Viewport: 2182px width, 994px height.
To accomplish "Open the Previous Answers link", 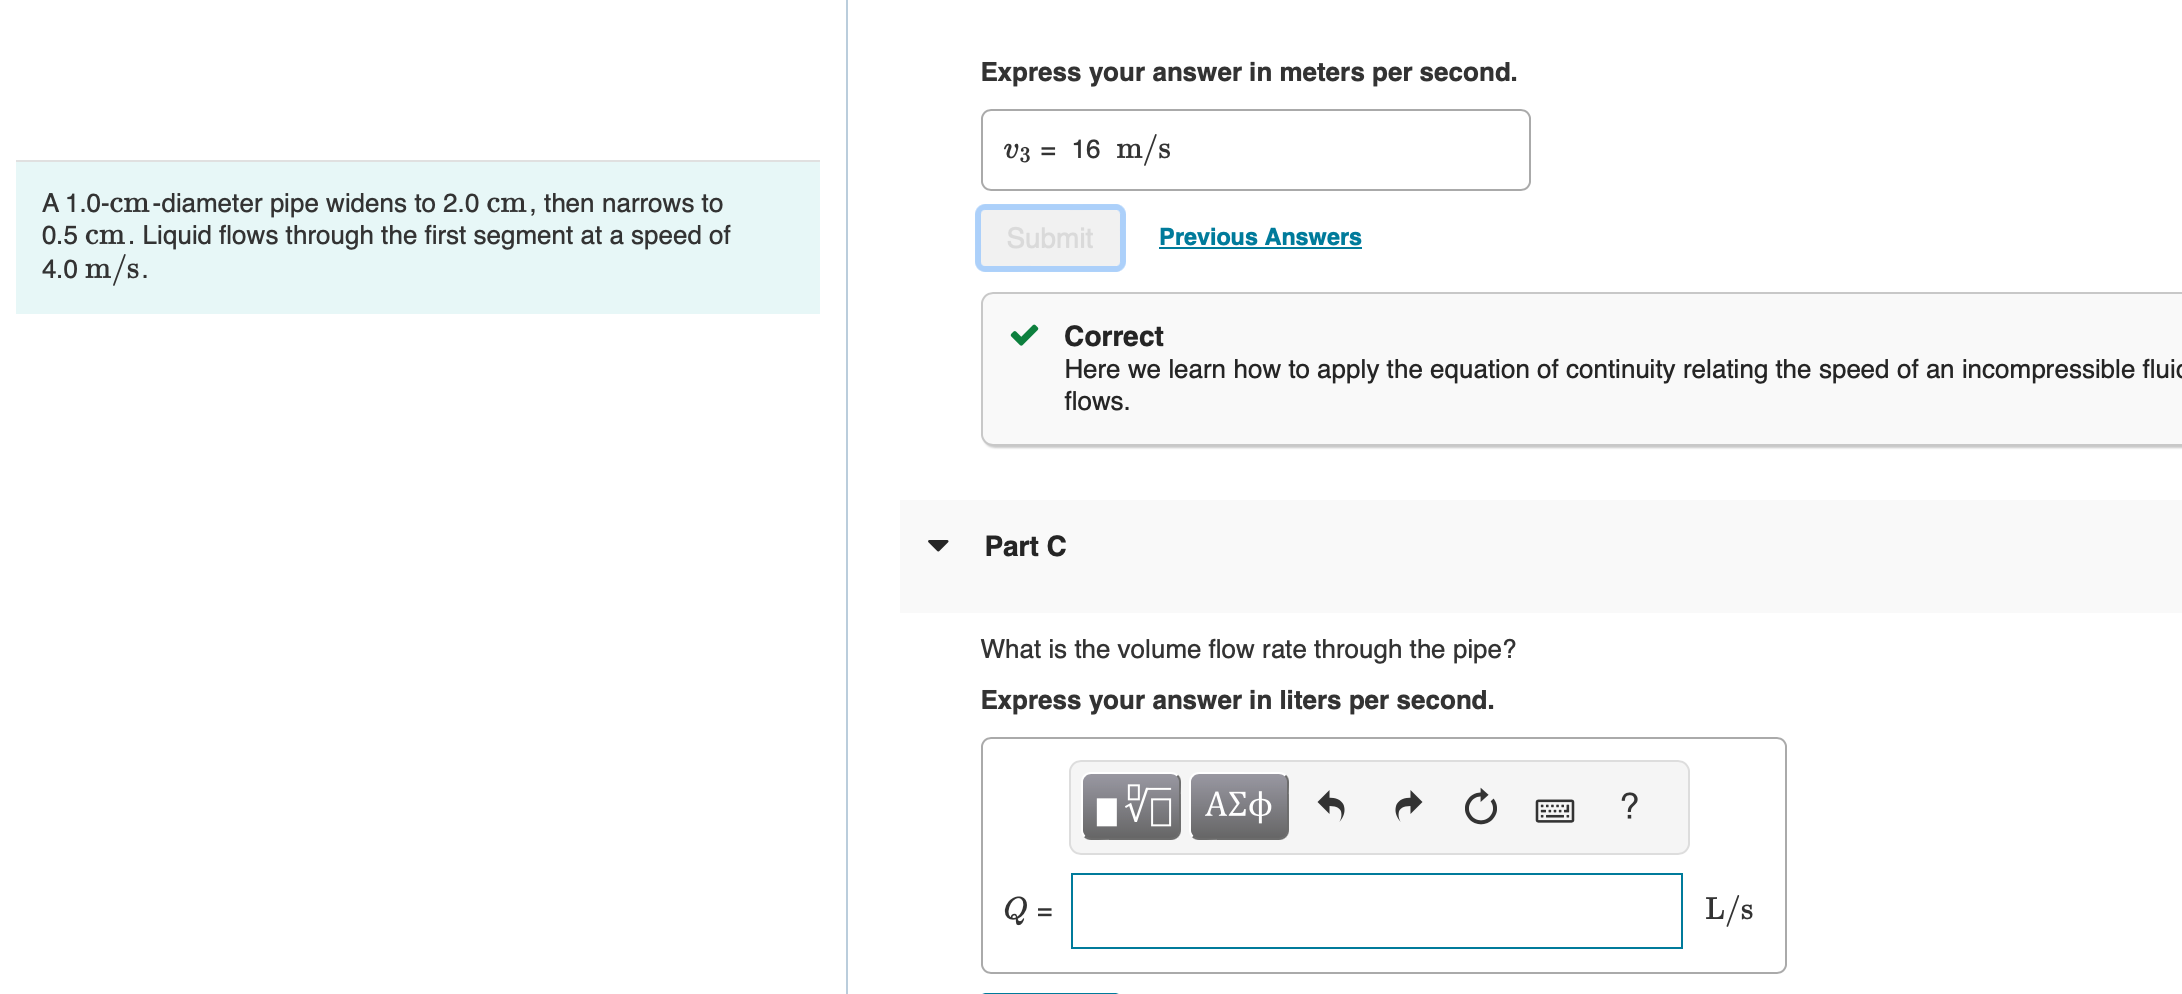I will coord(1259,237).
